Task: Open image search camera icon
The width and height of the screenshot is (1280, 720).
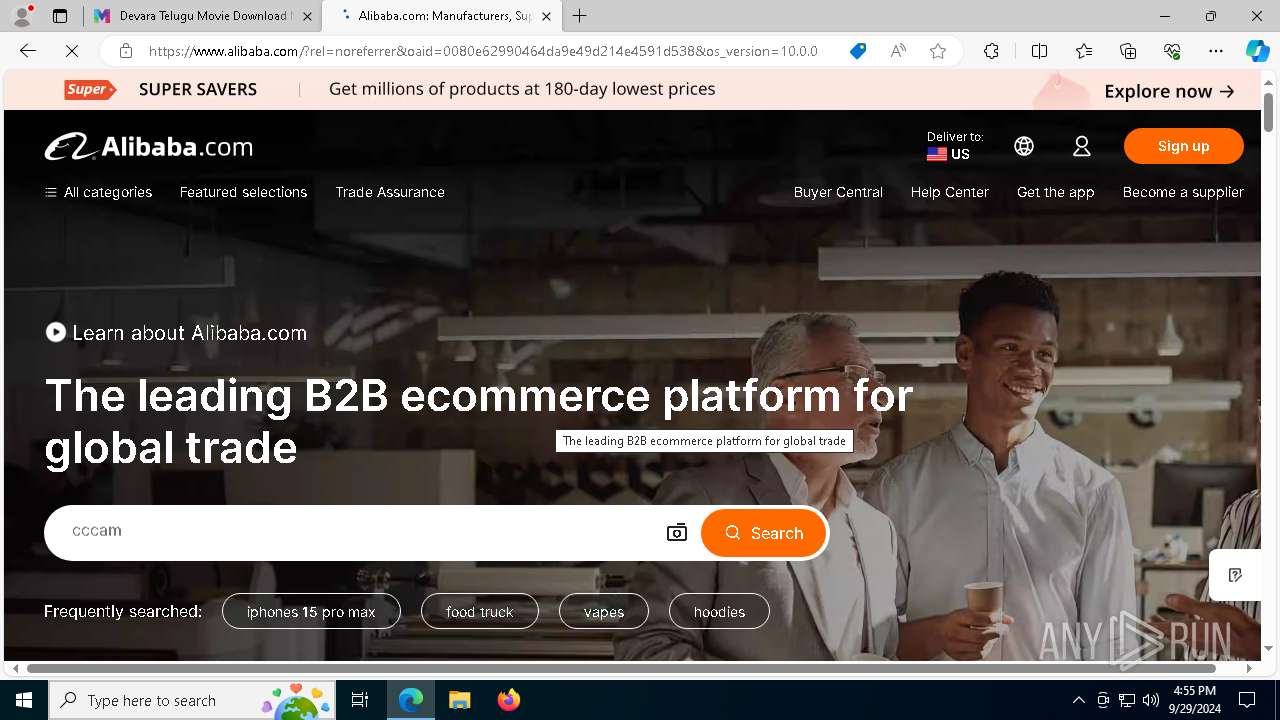Action: pos(677,532)
